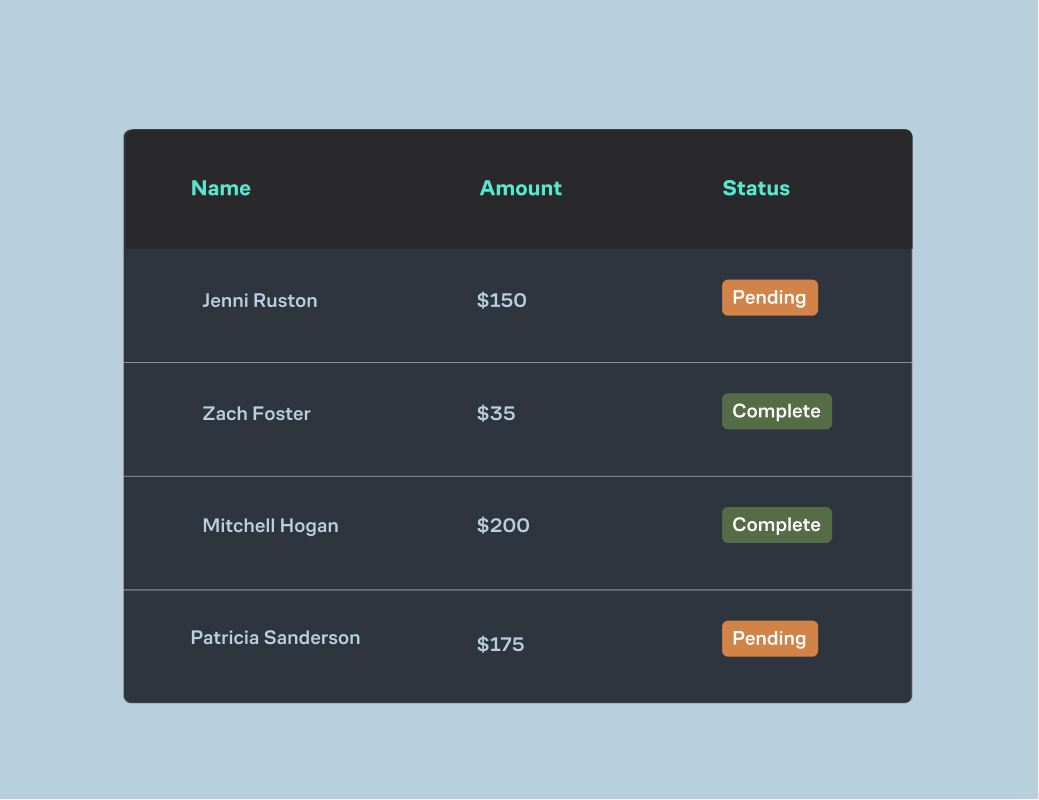Screen dimensions: 1039x800
Task: Click the Pending badge for Jenni Ruston
Action: tap(769, 297)
